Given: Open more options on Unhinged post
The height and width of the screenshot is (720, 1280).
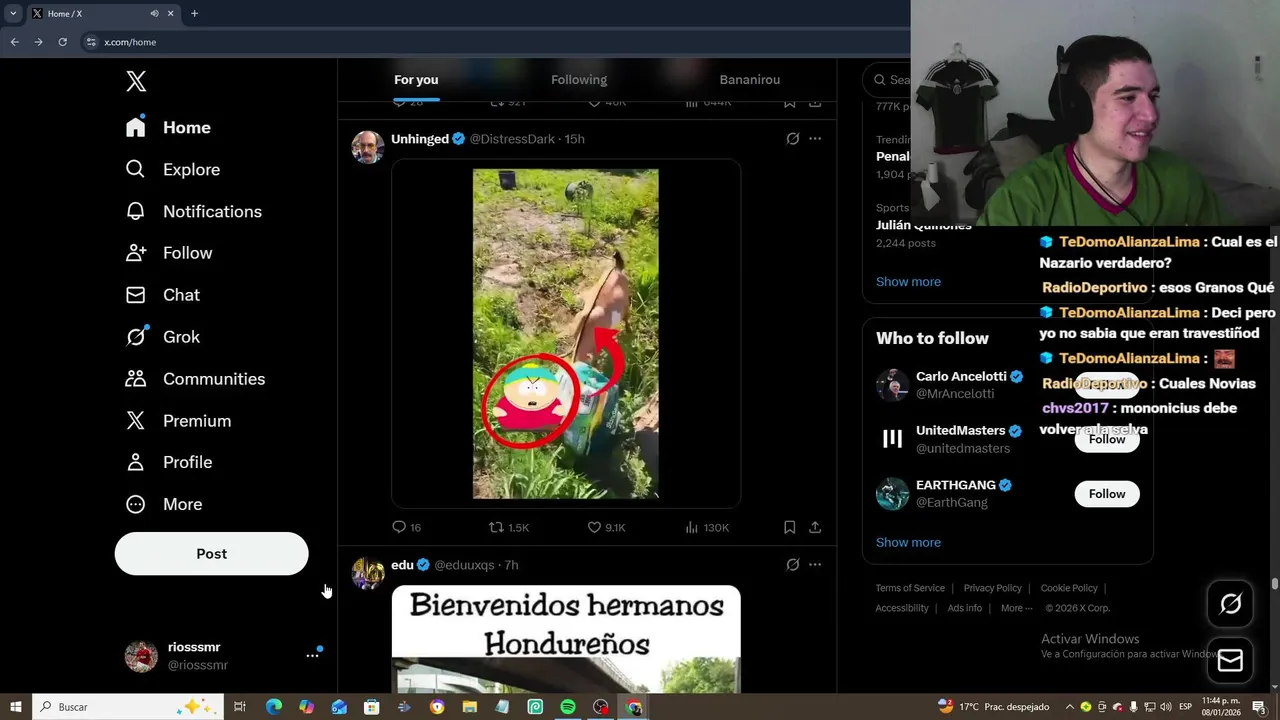Looking at the screenshot, I should (x=815, y=139).
